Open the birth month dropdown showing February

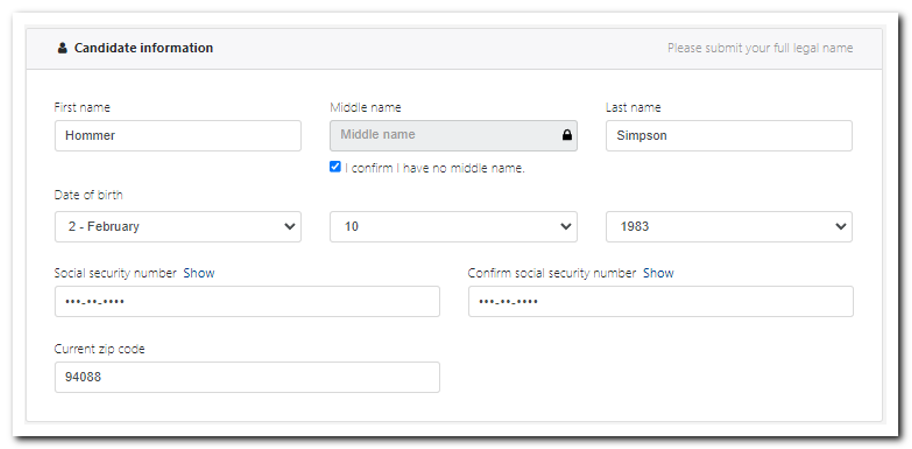click(178, 227)
